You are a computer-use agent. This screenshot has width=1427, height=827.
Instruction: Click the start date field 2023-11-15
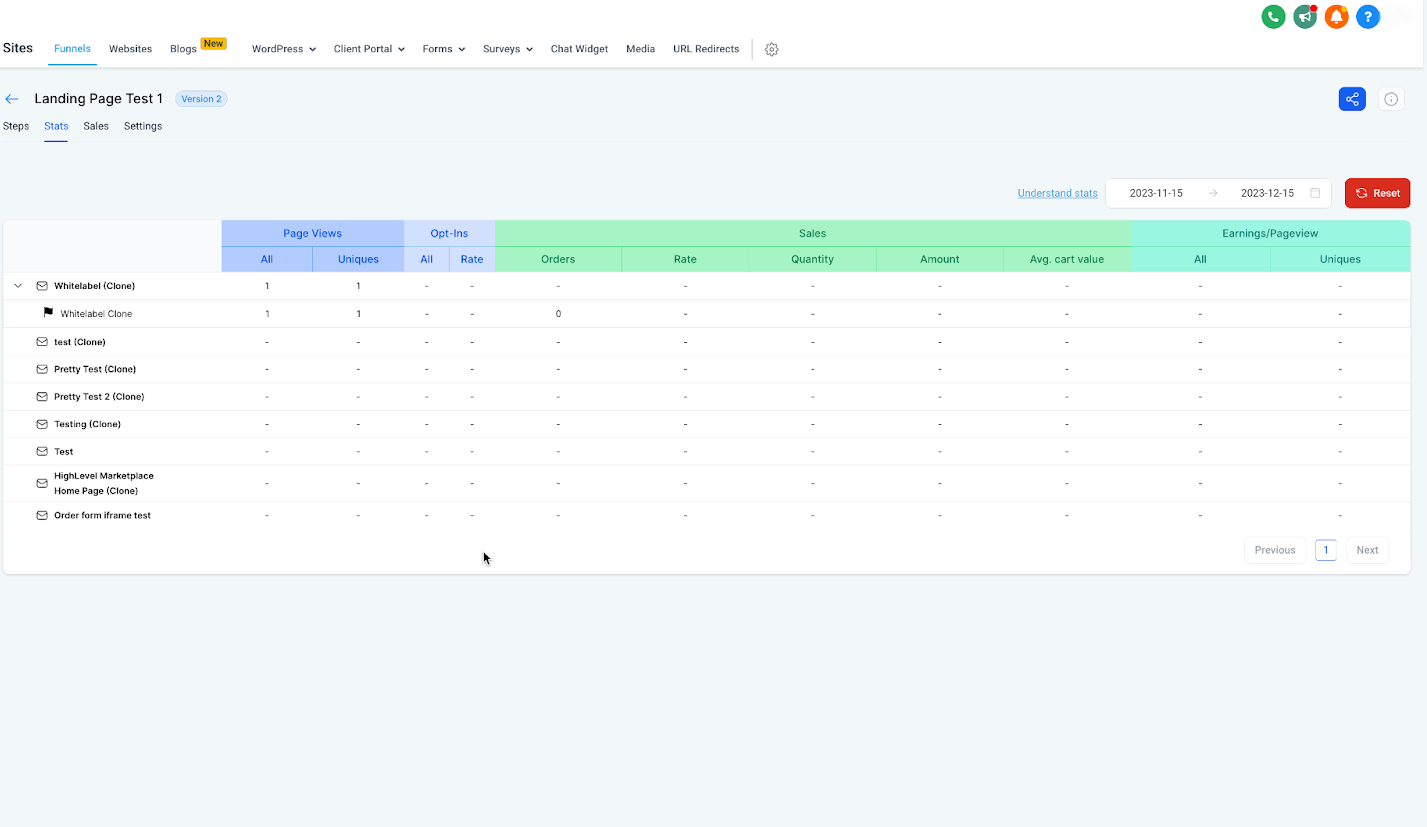point(1156,193)
